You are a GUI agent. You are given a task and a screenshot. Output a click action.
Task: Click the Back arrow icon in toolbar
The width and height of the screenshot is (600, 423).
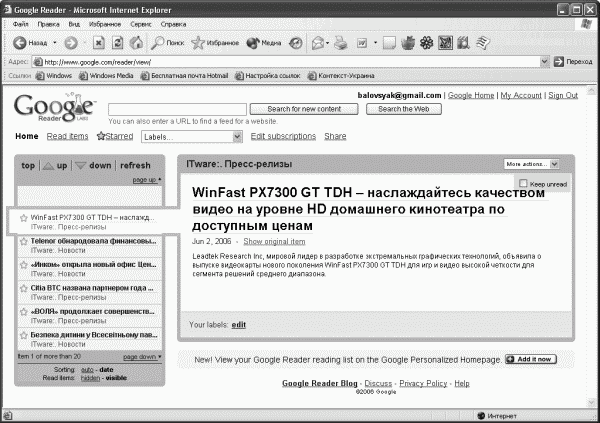[20, 43]
